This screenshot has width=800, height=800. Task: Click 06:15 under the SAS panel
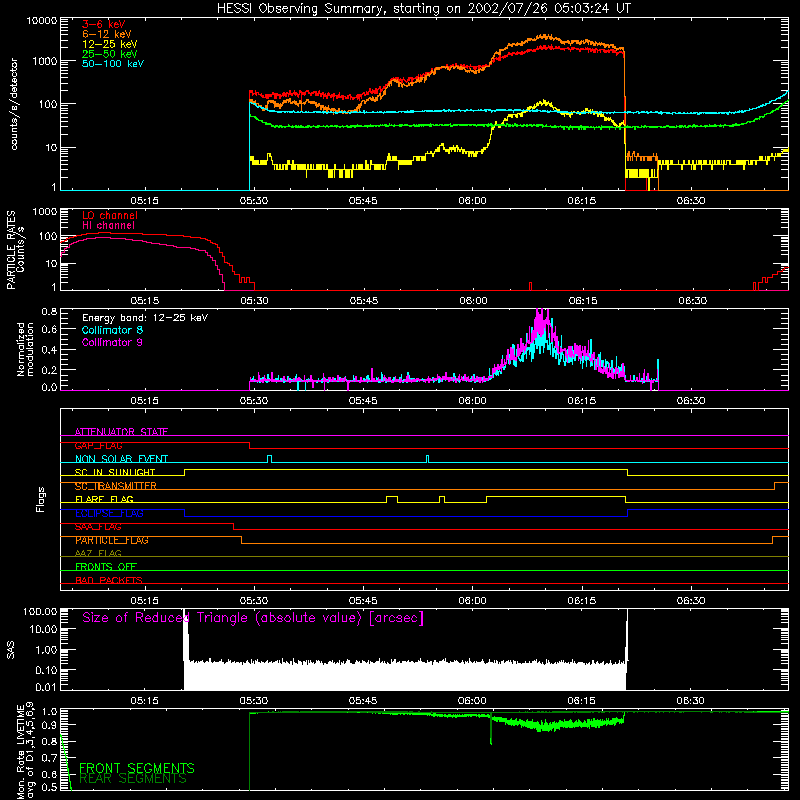(x=581, y=701)
